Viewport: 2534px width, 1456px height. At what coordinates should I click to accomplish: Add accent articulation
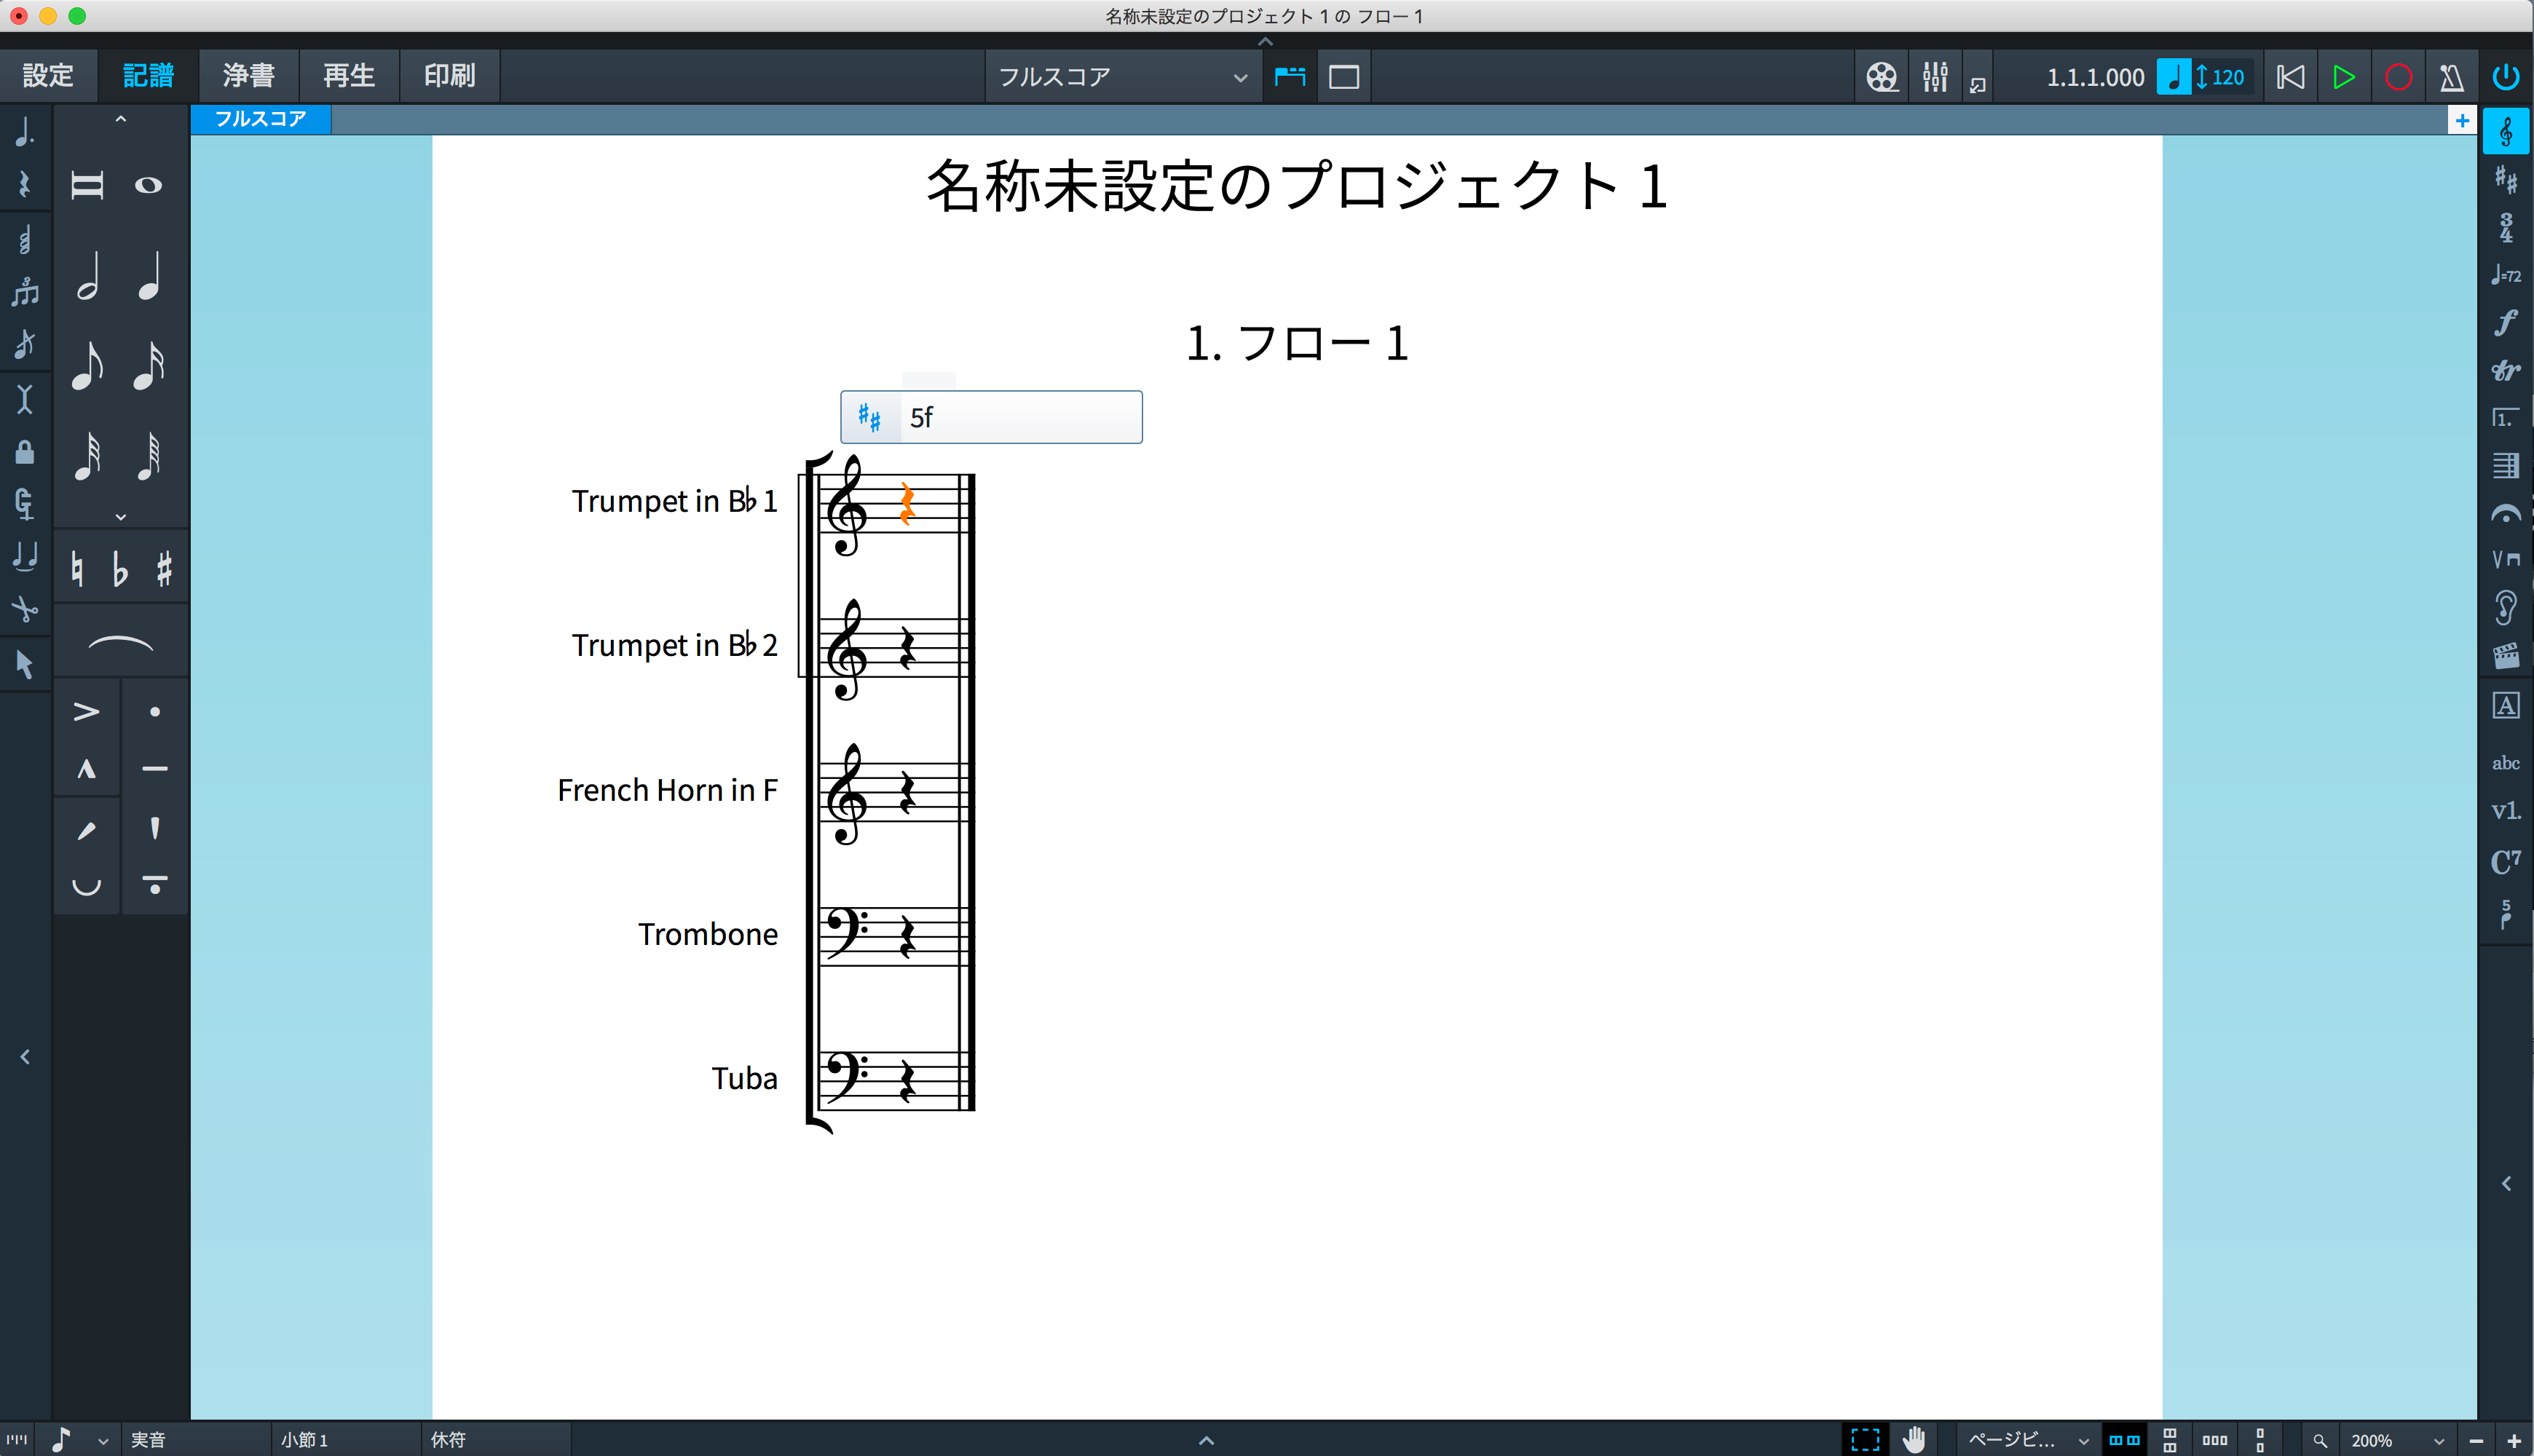click(86, 712)
